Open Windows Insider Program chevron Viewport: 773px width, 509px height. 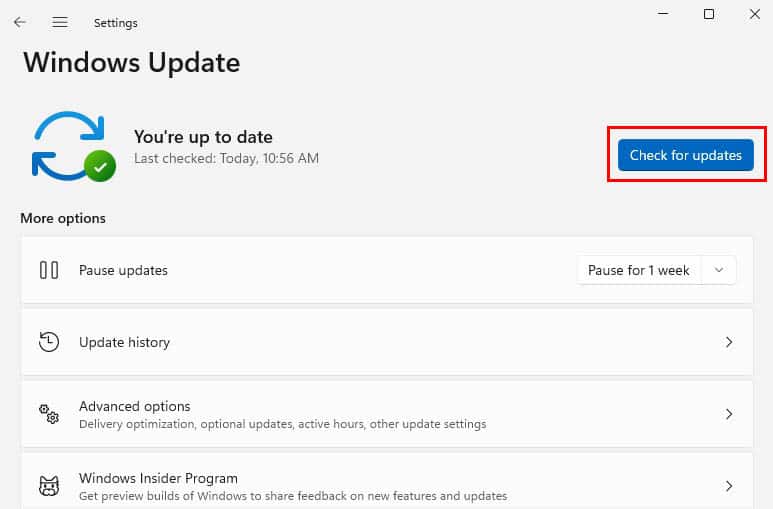(x=729, y=486)
